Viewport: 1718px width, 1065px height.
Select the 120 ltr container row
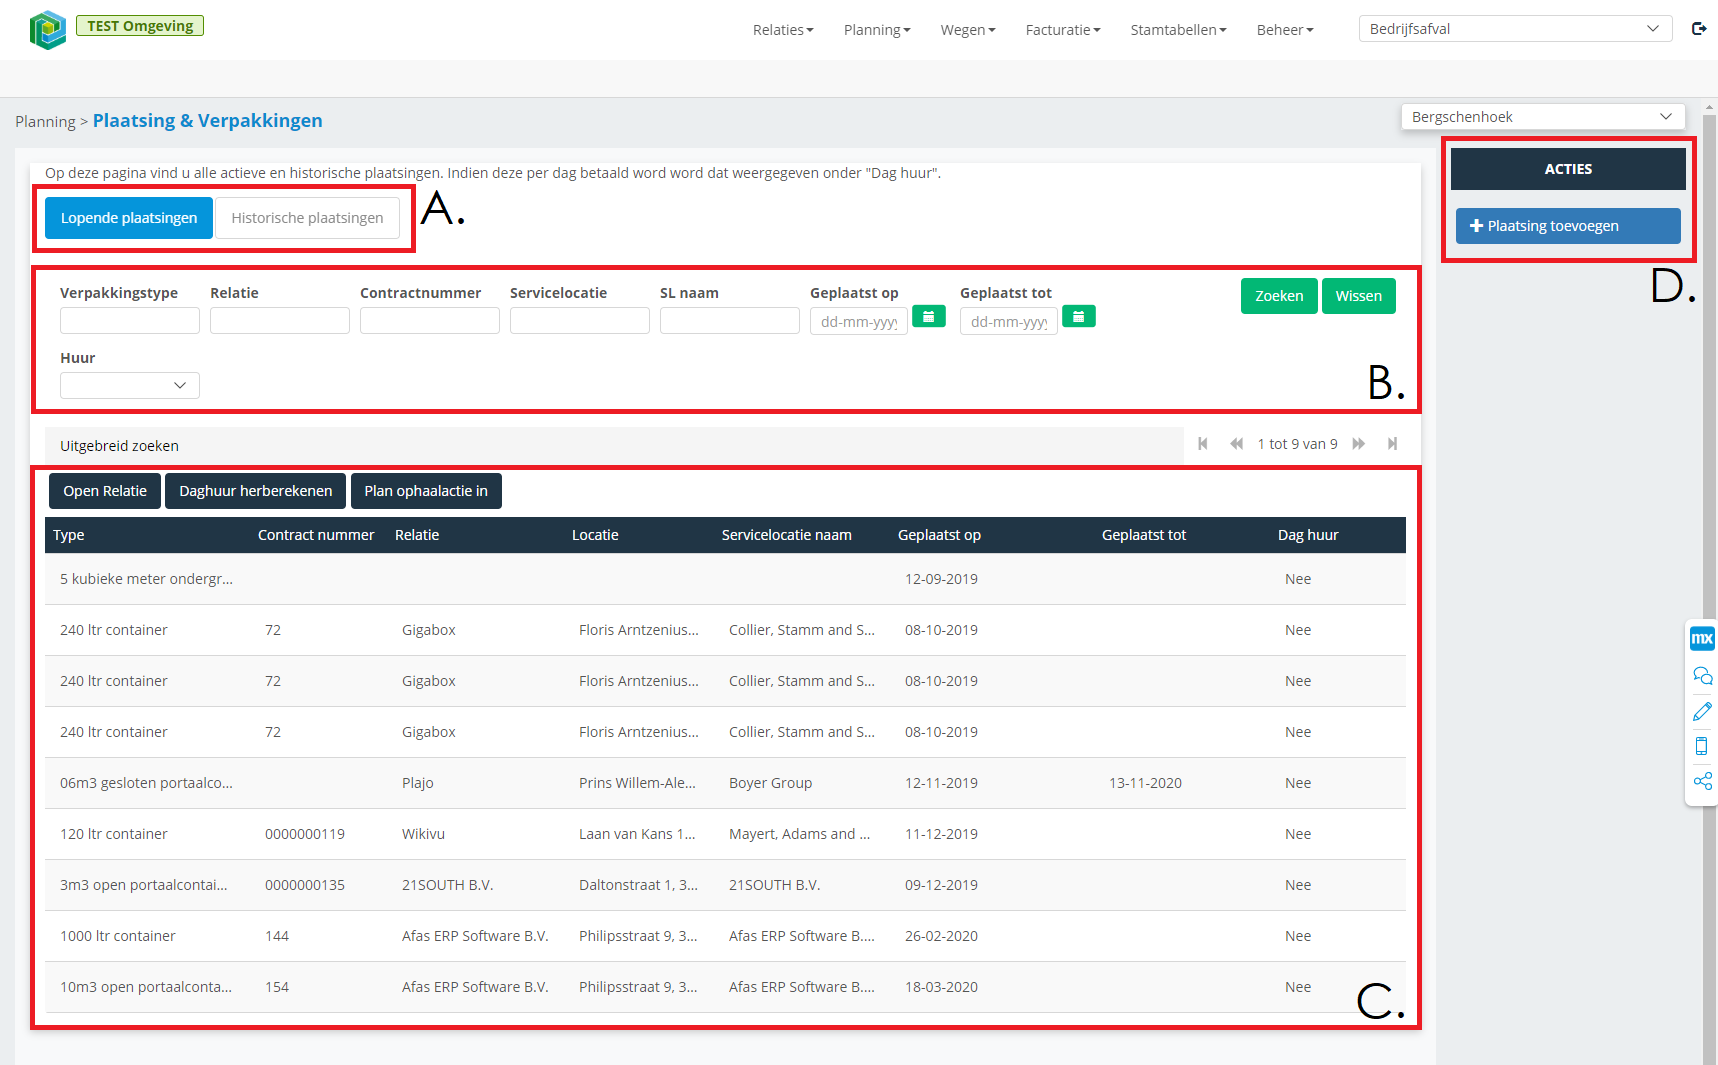(x=725, y=834)
